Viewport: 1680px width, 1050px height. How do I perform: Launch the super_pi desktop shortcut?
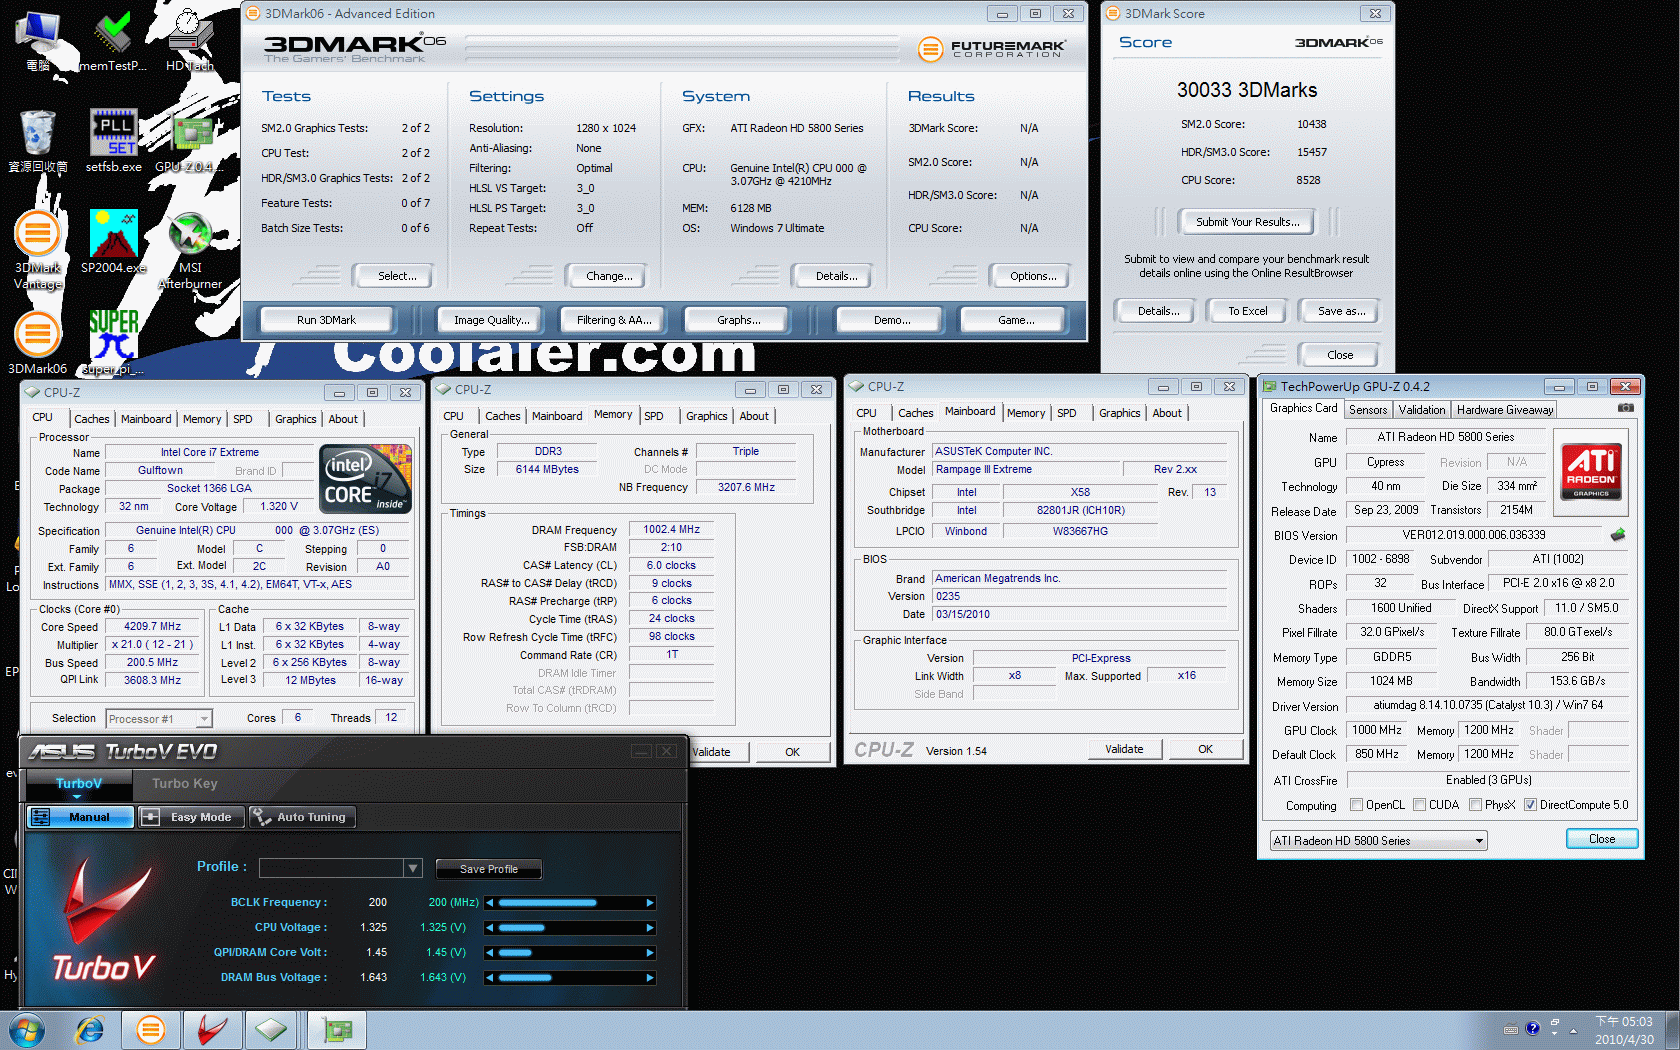pos(114,342)
